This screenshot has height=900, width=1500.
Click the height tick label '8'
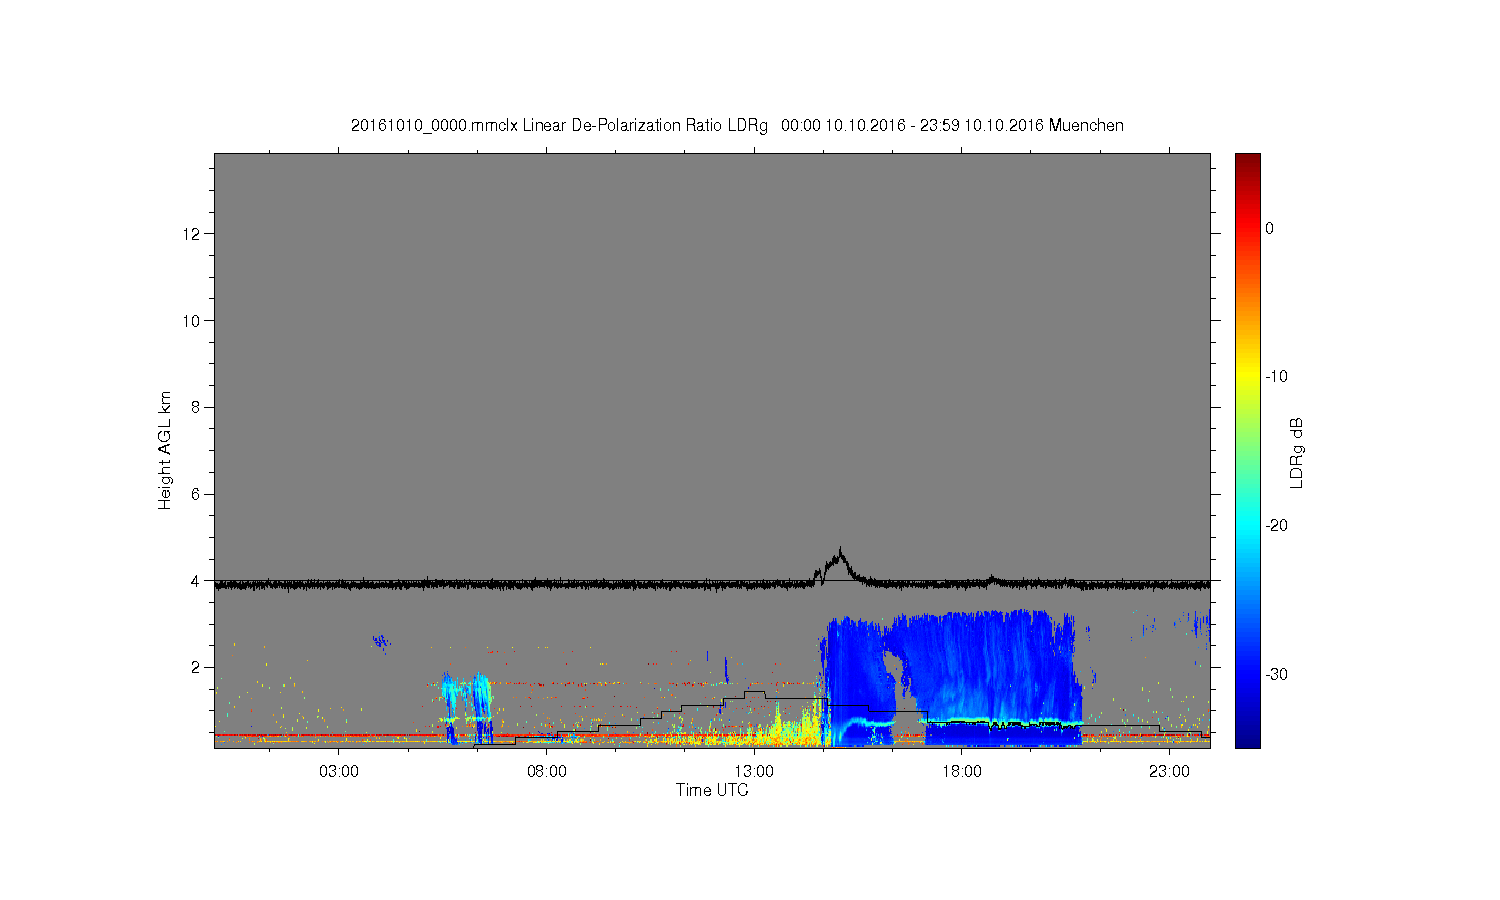[196, 407]
